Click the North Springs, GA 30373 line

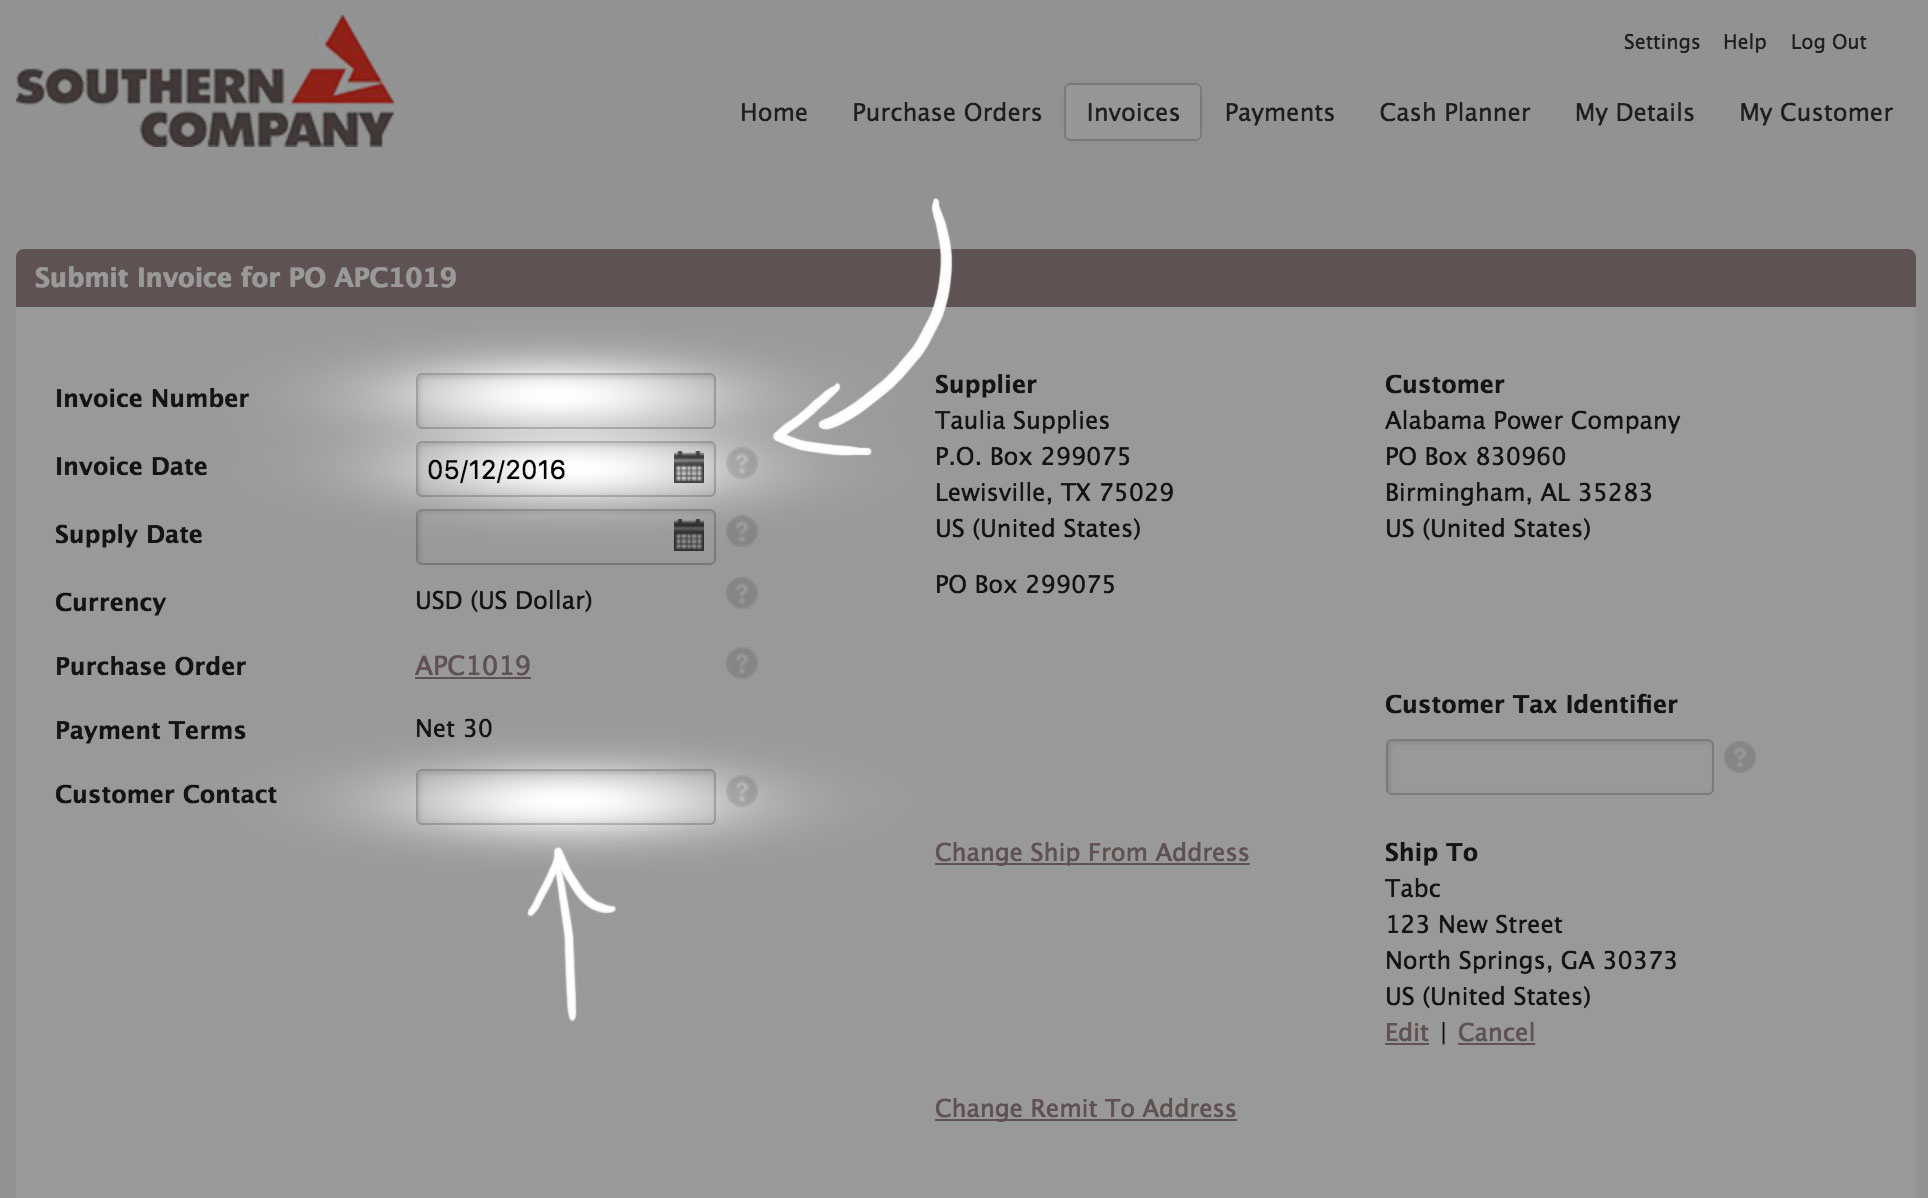tap(1531, 960)
